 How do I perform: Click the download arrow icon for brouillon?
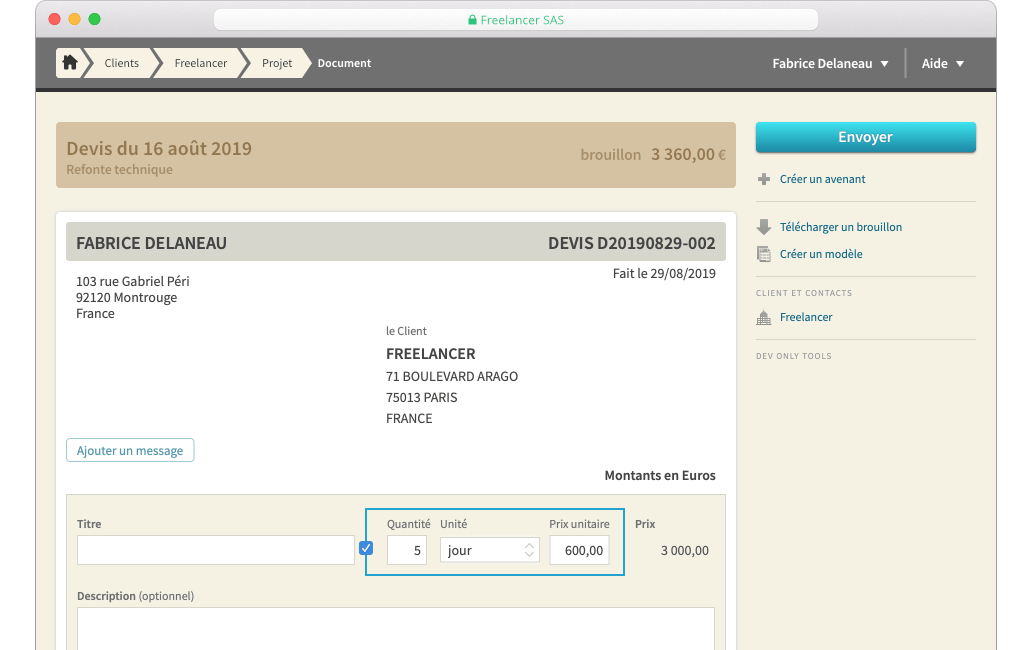point(763,227)
